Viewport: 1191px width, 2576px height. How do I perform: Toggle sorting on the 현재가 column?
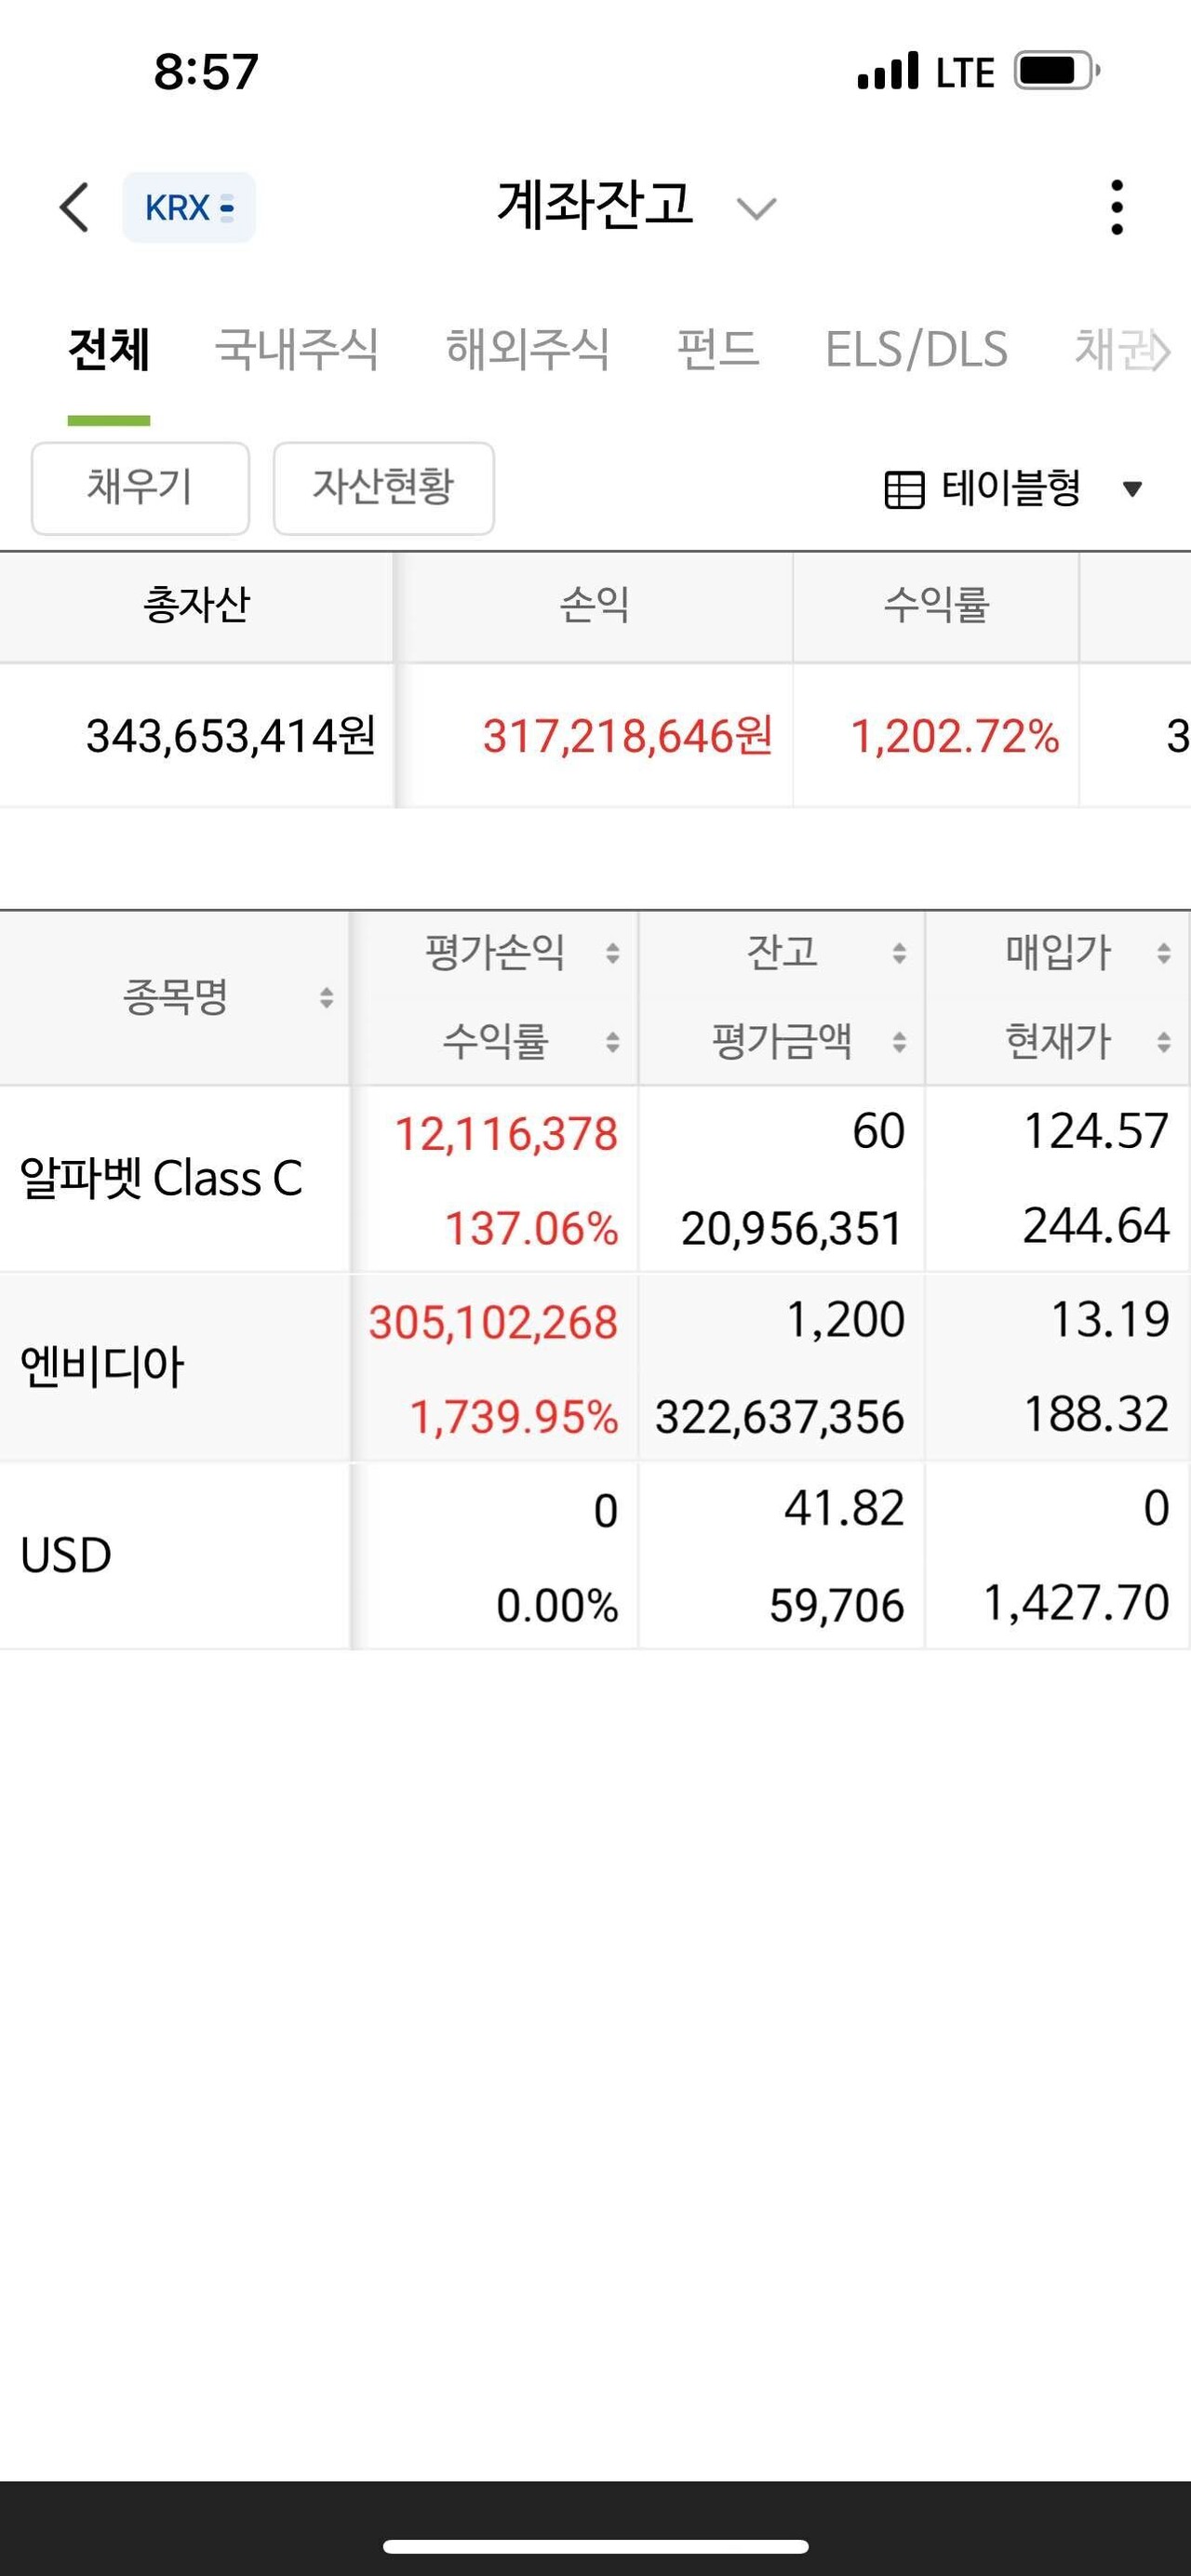[x=1161, y=1043]
